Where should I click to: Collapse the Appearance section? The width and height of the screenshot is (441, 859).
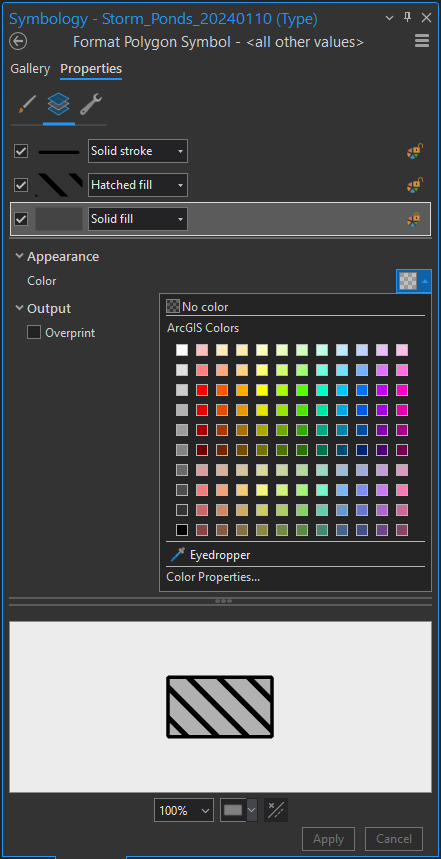[20, 256]
